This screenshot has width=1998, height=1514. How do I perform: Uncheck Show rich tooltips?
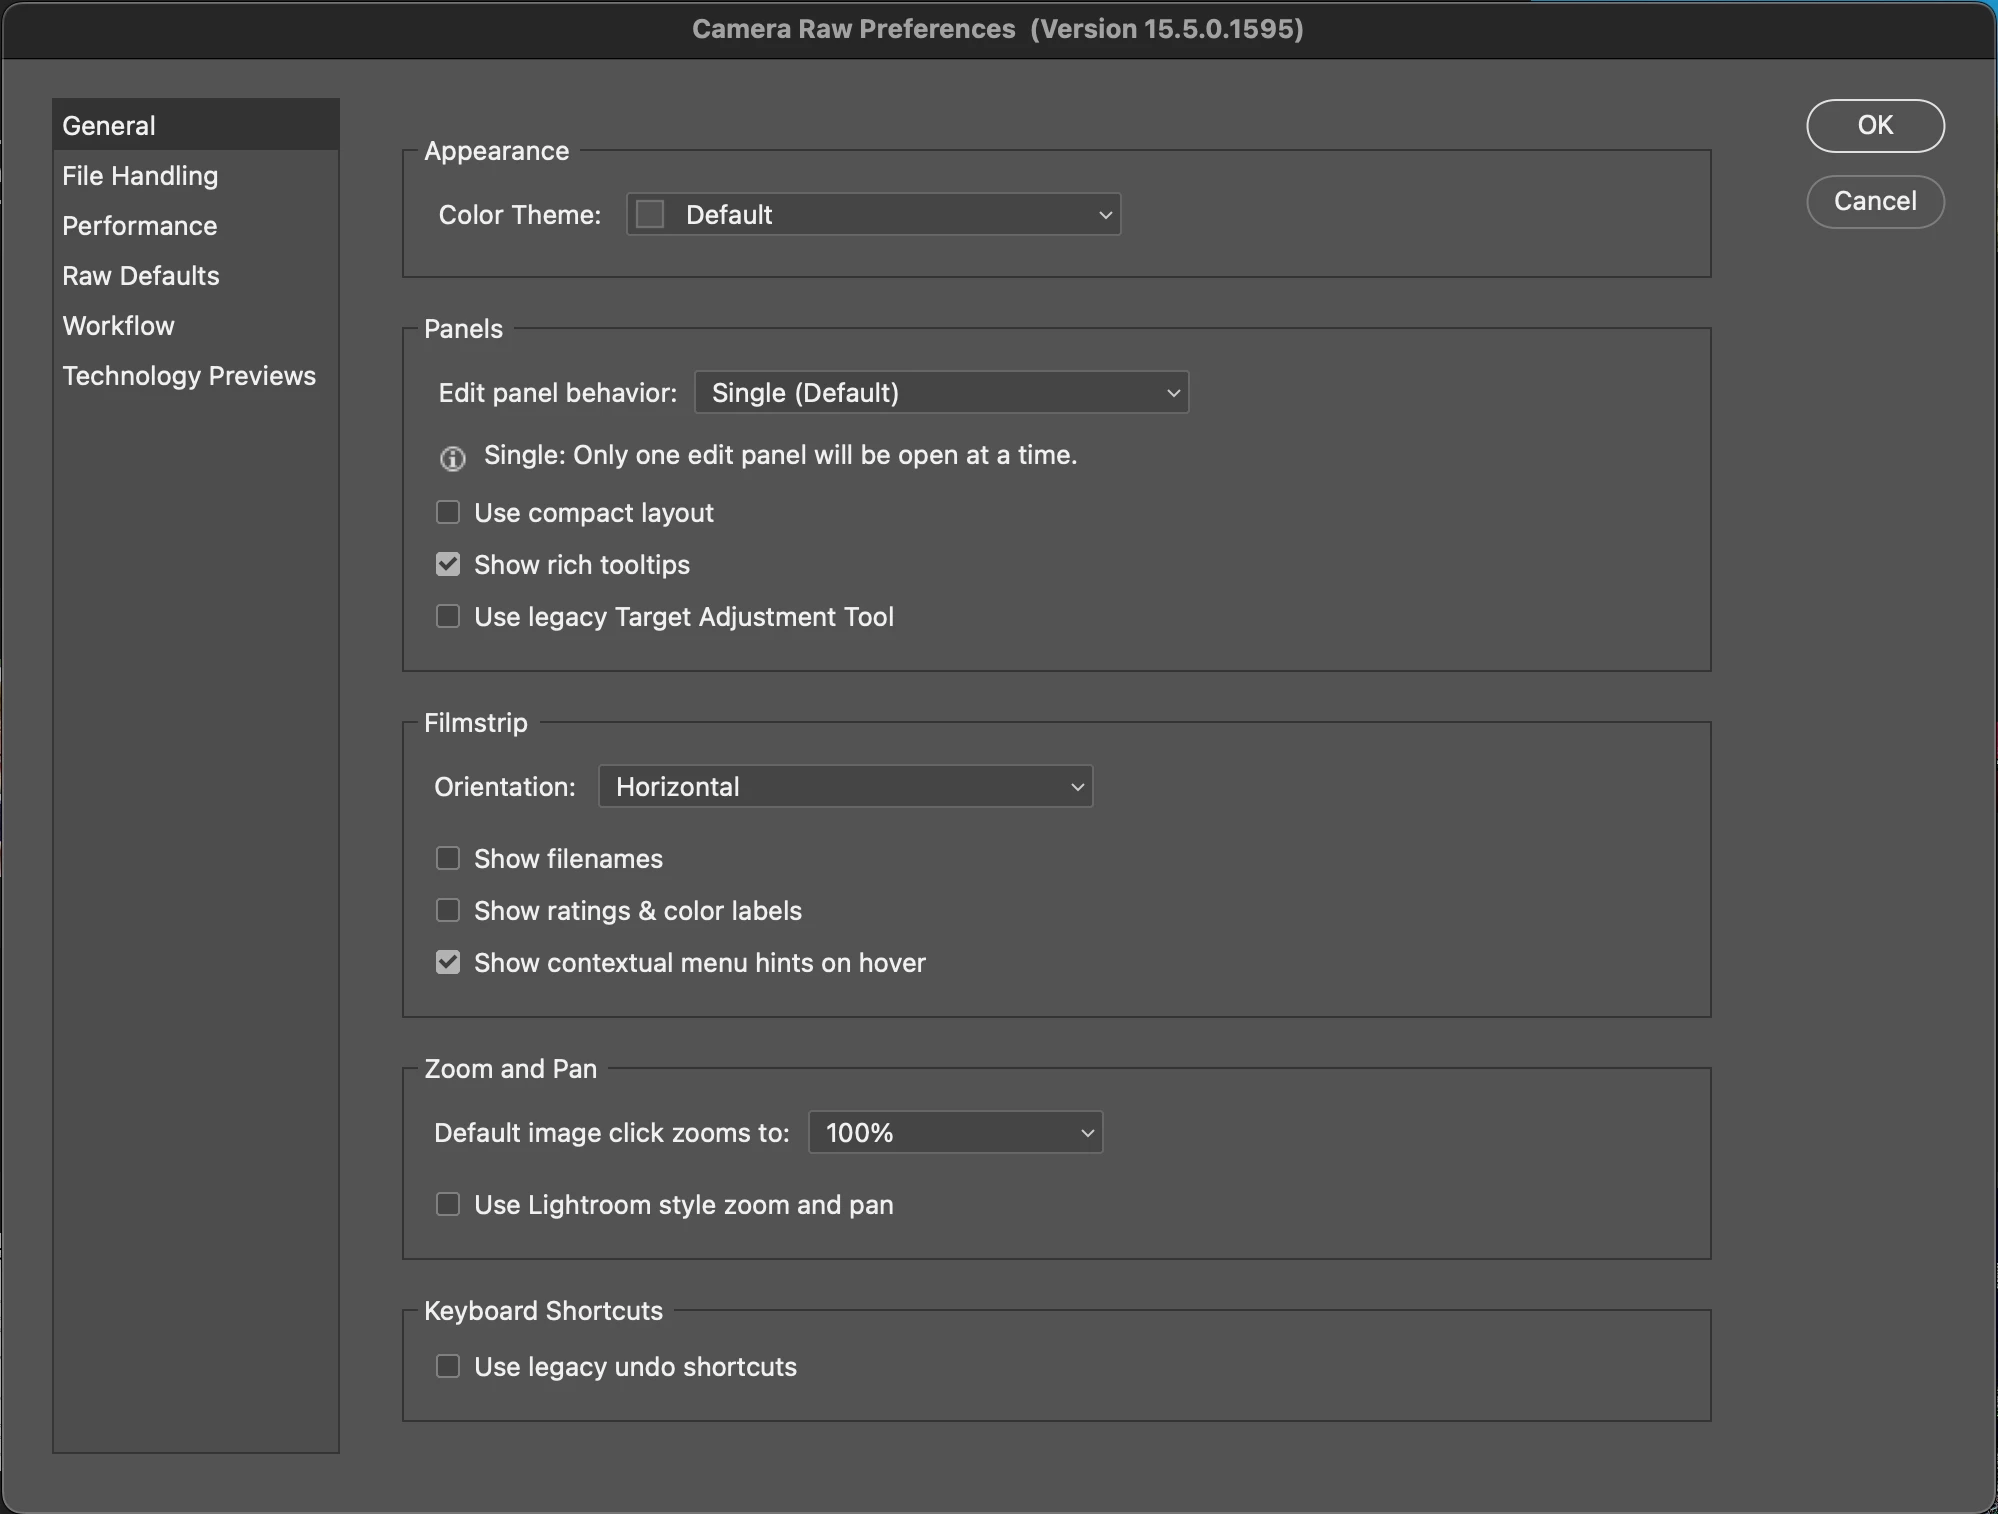[448, 564]
